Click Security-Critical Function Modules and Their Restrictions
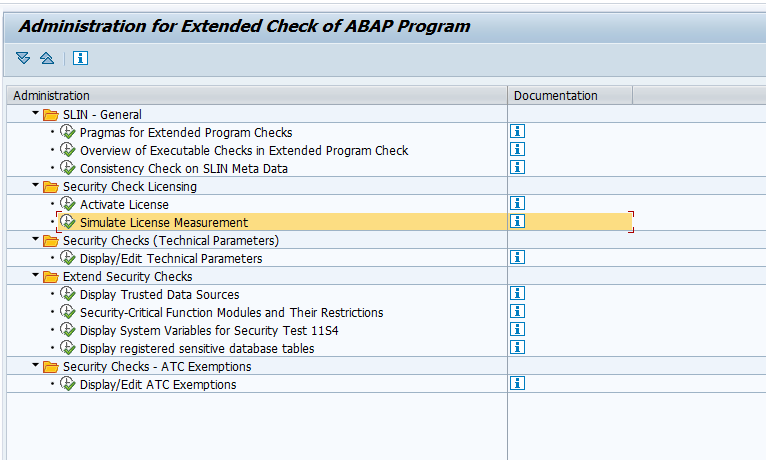Screen dimensions: 766x460 pos(232,313)
